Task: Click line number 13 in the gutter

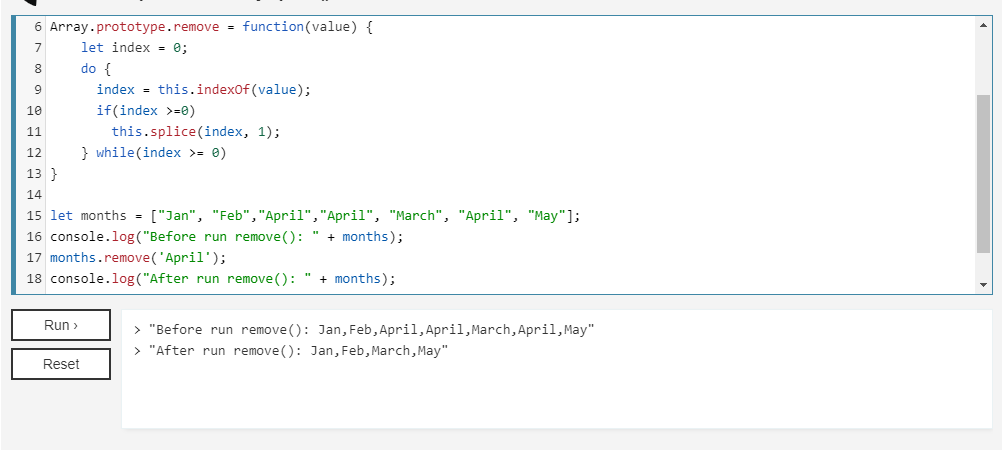Action: click(35, 174)
